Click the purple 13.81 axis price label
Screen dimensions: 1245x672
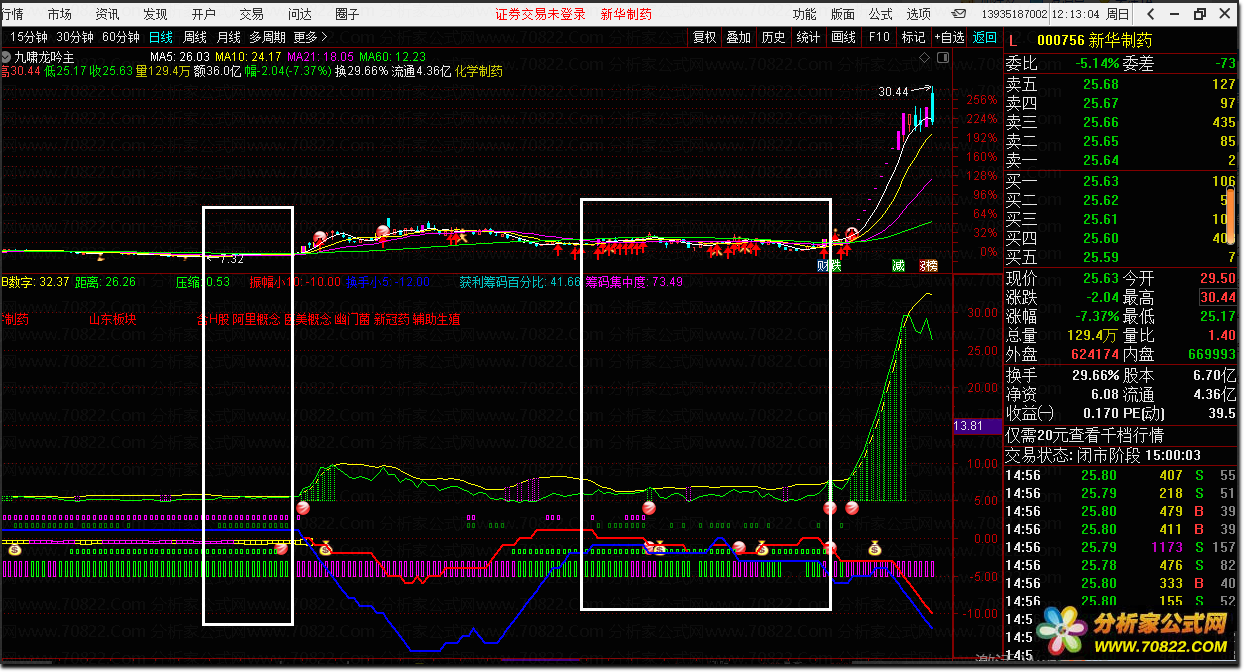coord(976,426)
